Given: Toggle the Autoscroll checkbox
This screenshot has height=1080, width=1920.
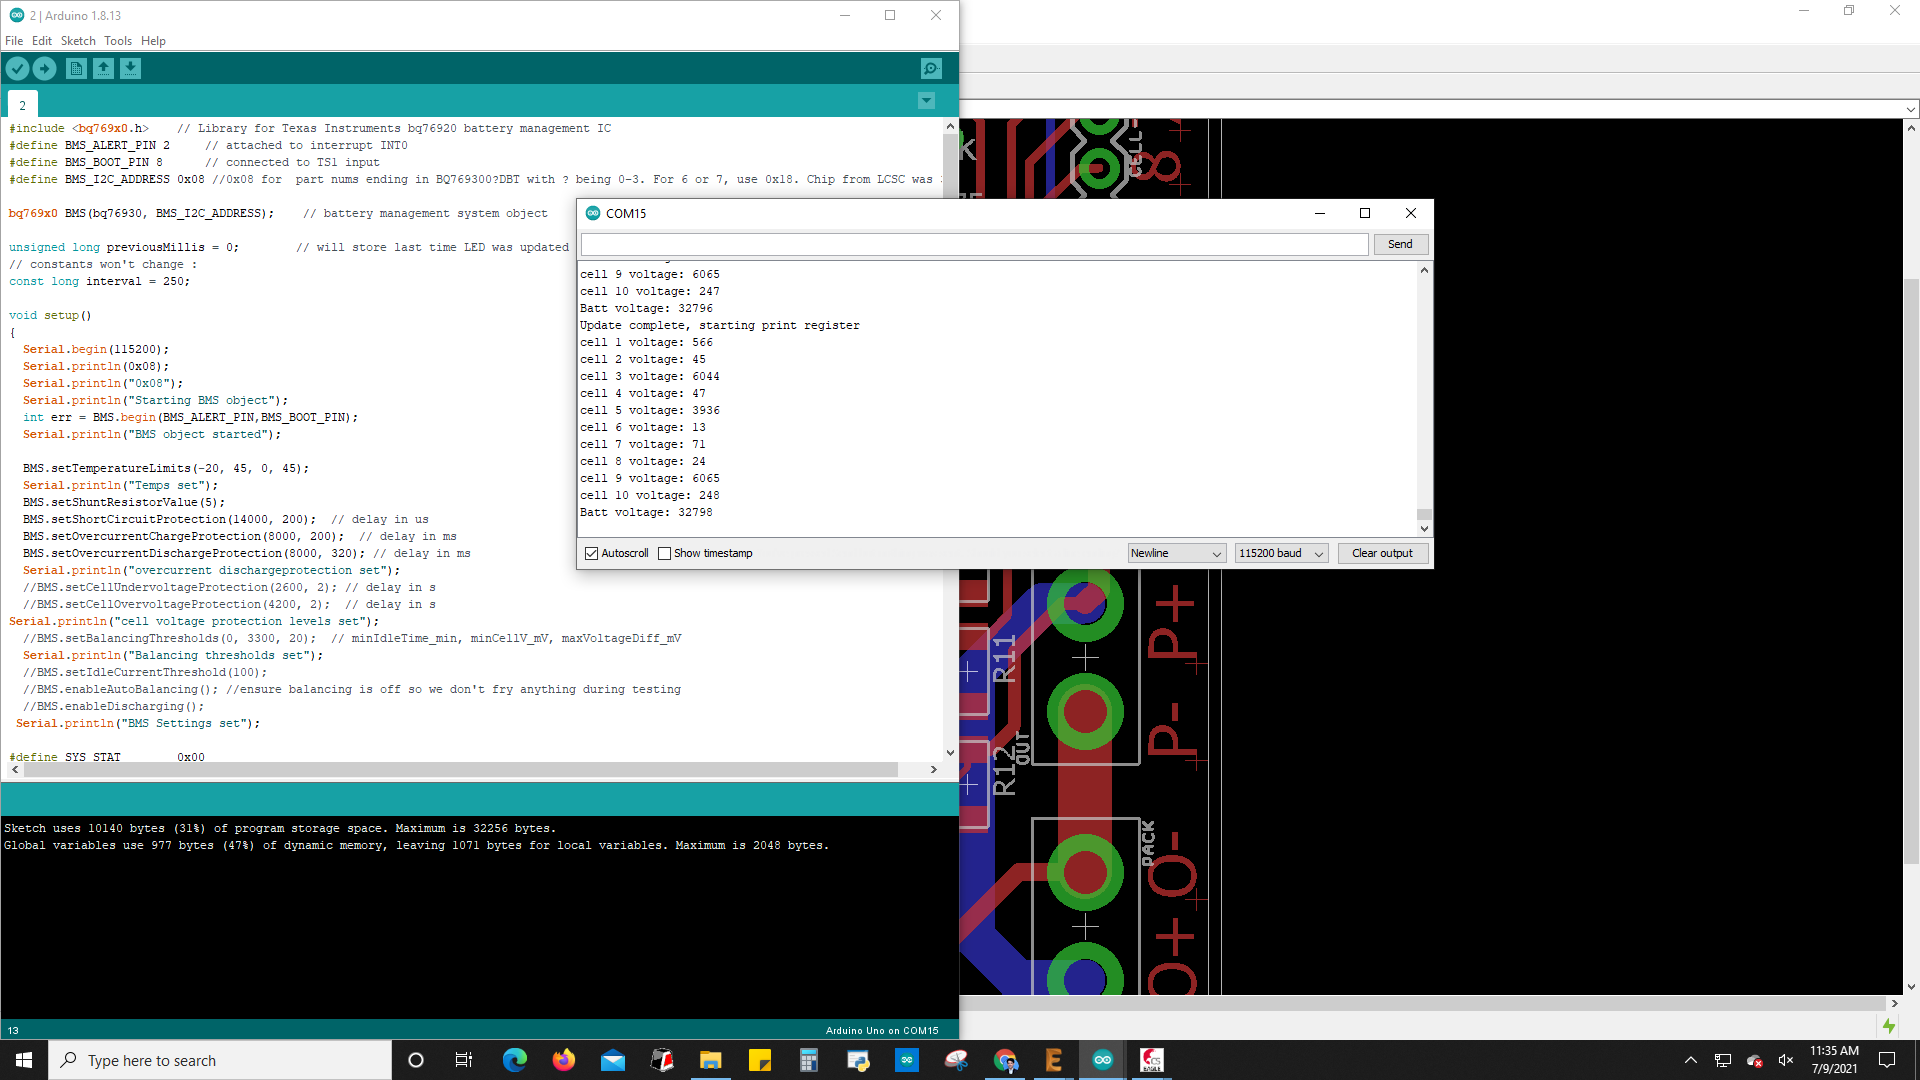Looking at the screenshot, I should (591, 553).
